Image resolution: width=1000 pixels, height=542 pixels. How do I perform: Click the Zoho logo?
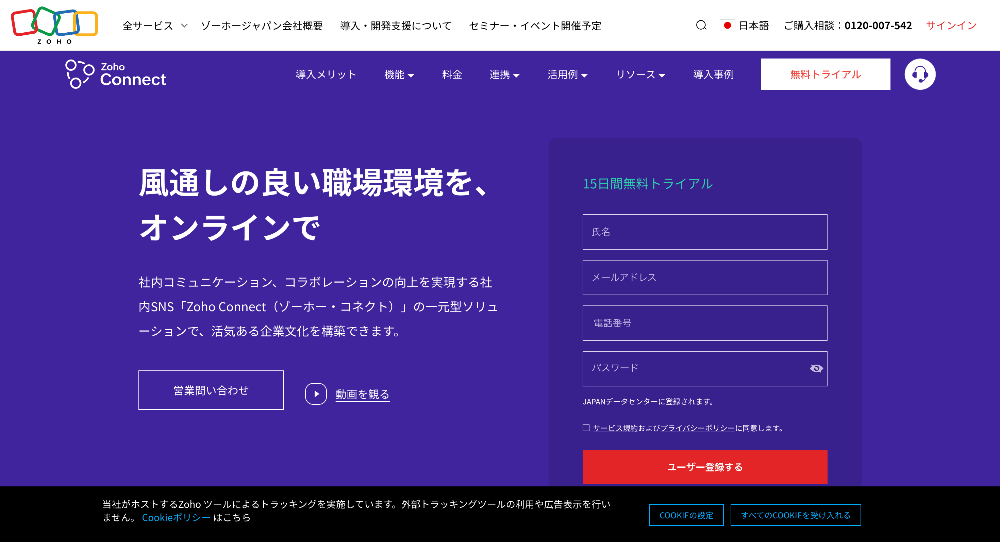coord(54,26)
